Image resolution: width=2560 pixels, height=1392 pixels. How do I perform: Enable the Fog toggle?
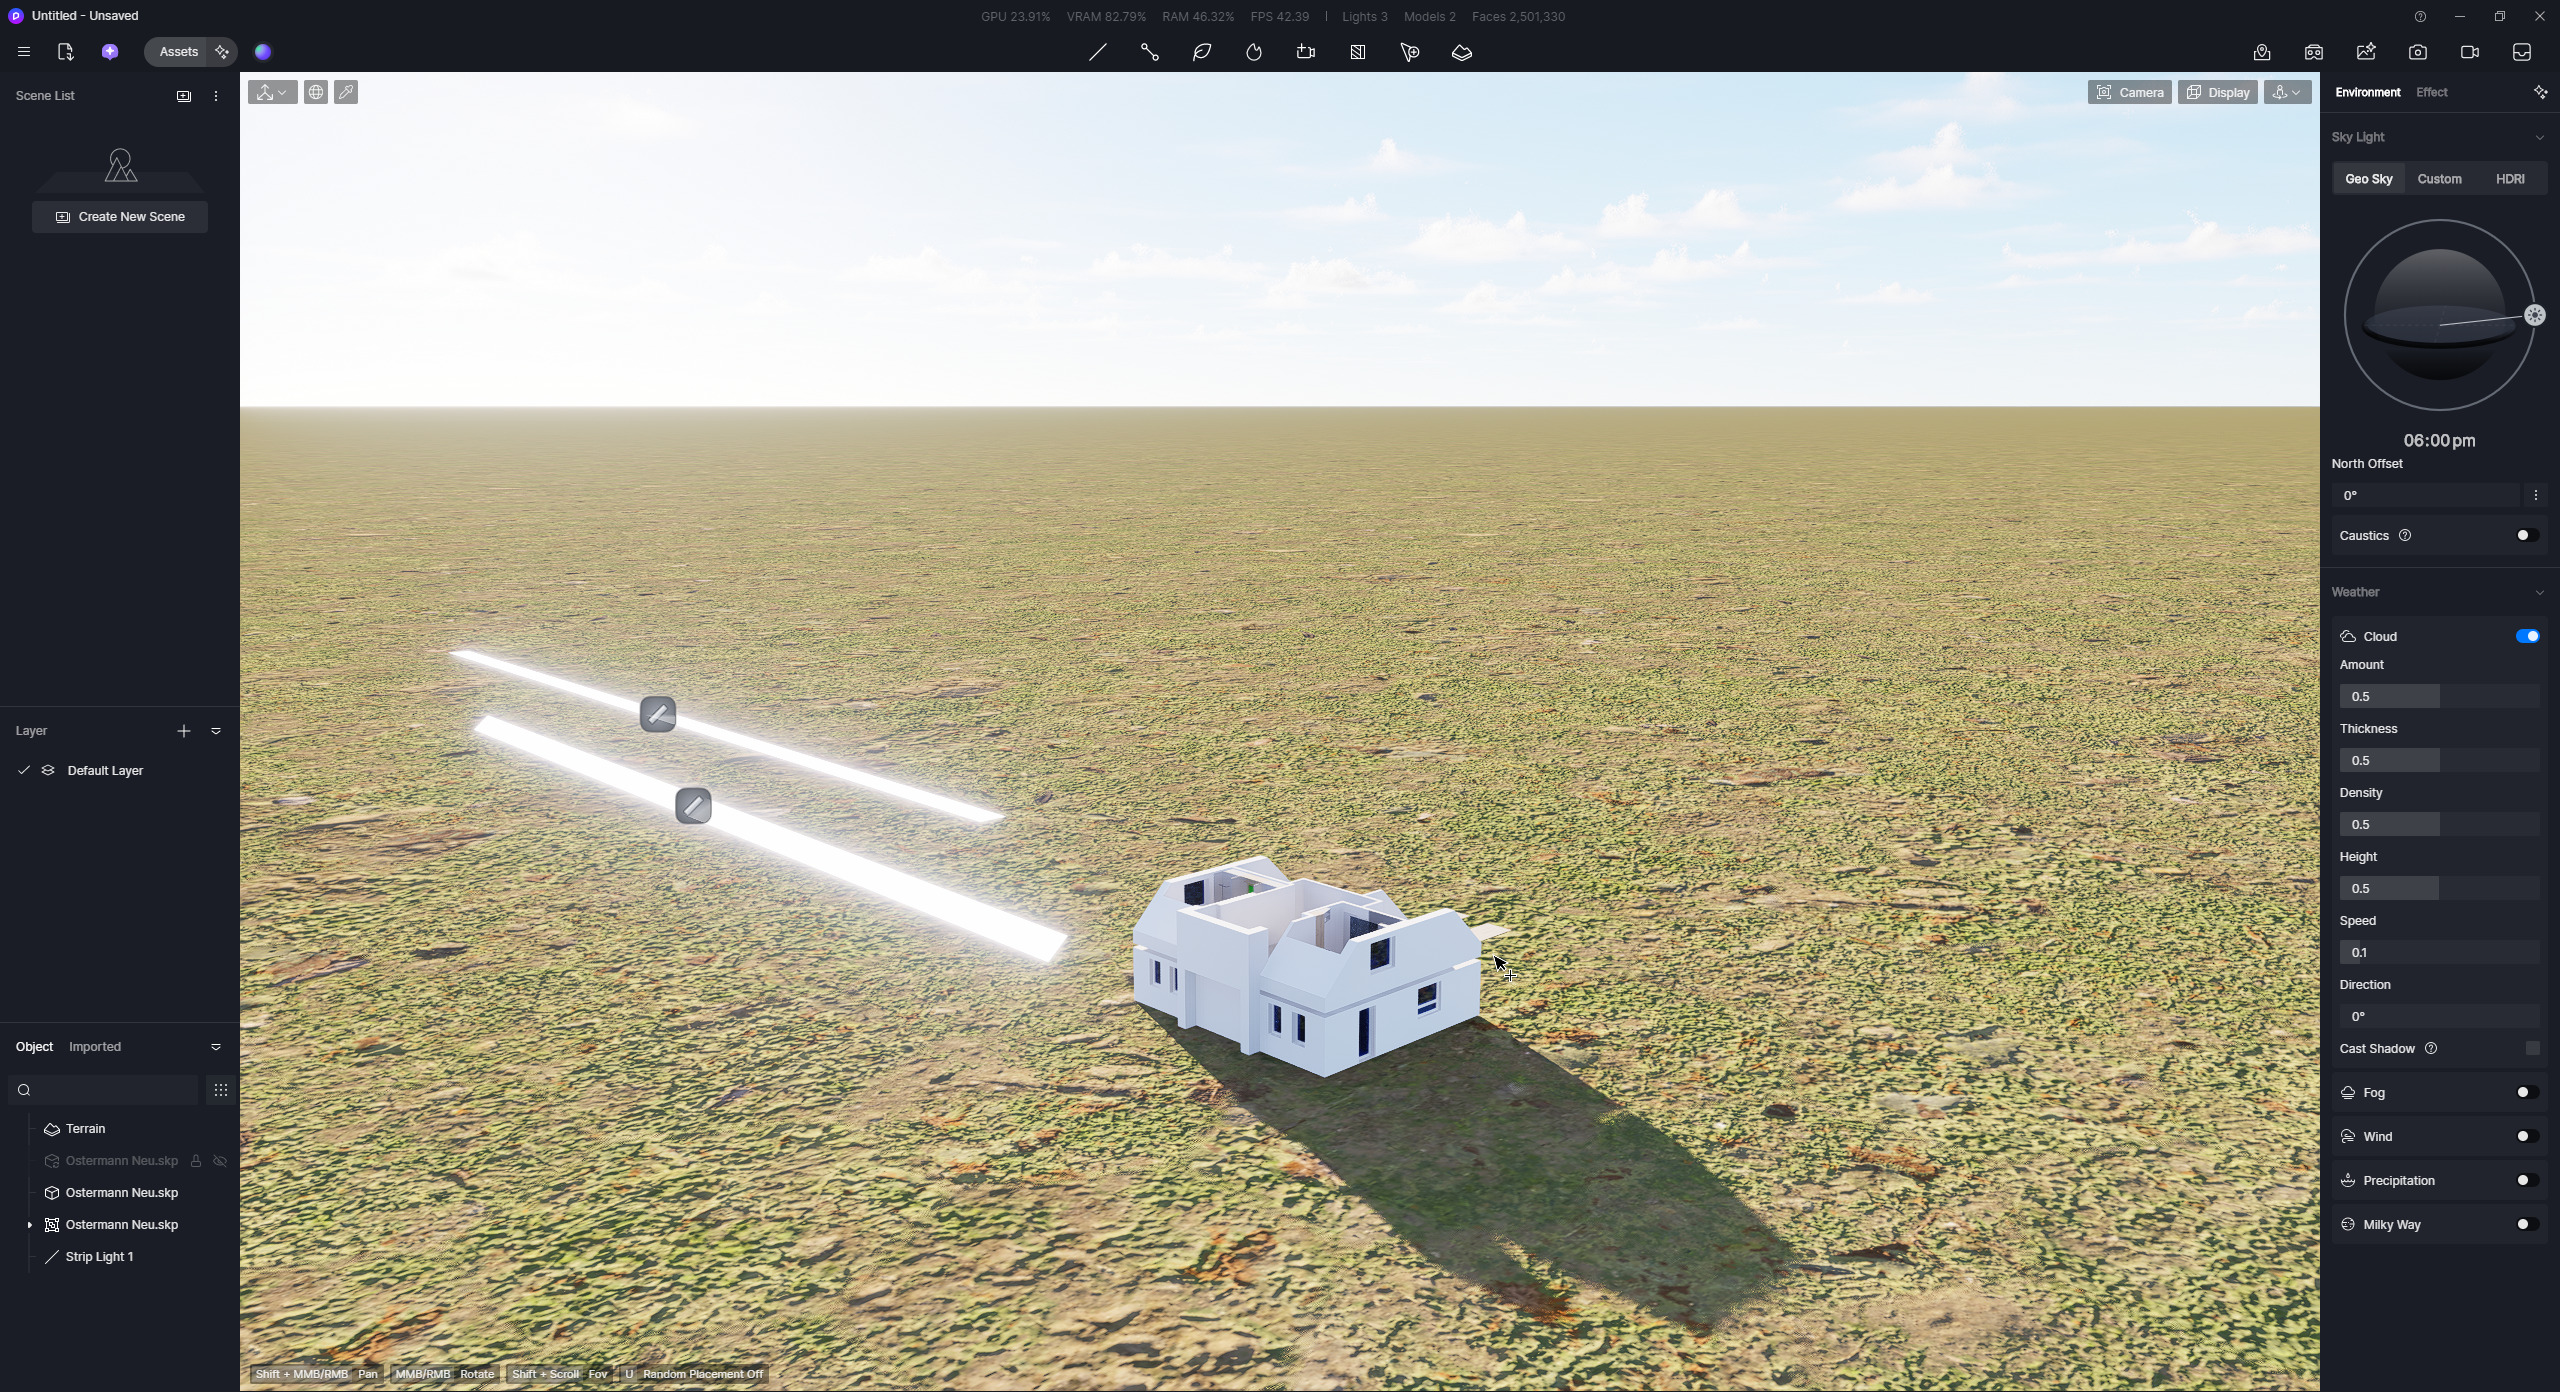[x=2527, y=1092]
